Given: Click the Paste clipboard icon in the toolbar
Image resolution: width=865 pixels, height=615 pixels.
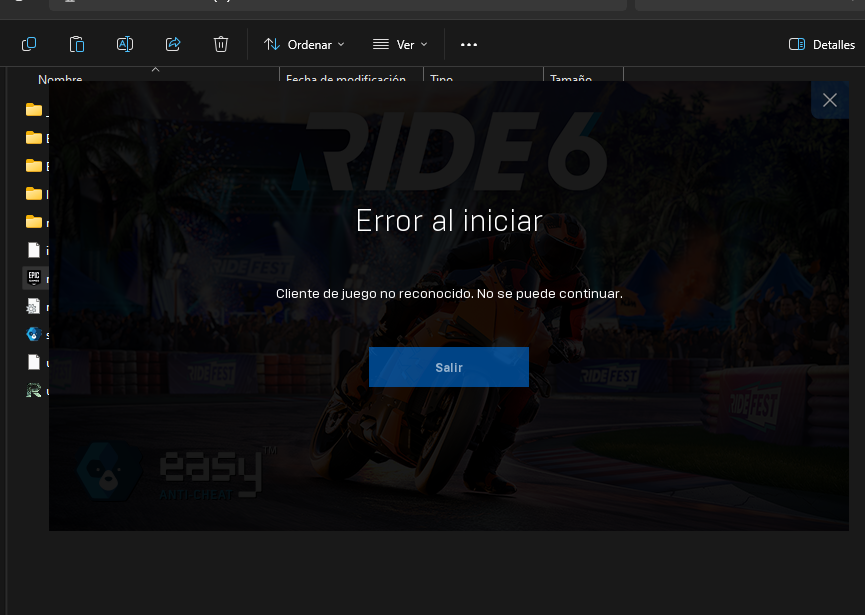Looking at the screenshot, I should coord(77,44).
